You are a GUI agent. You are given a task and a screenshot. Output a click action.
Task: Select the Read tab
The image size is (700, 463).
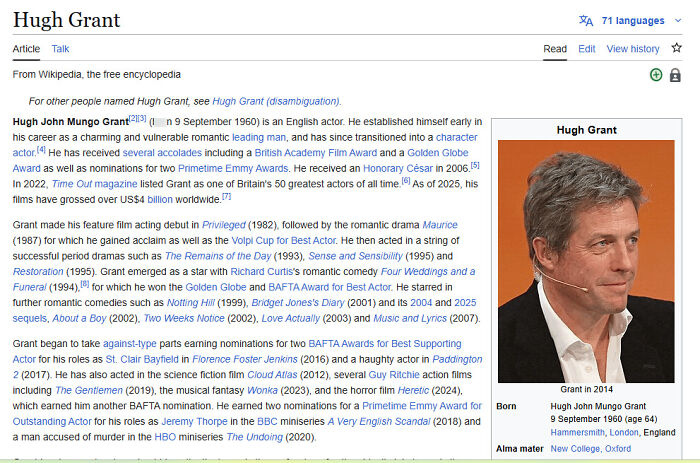click(x=555, y=48)
